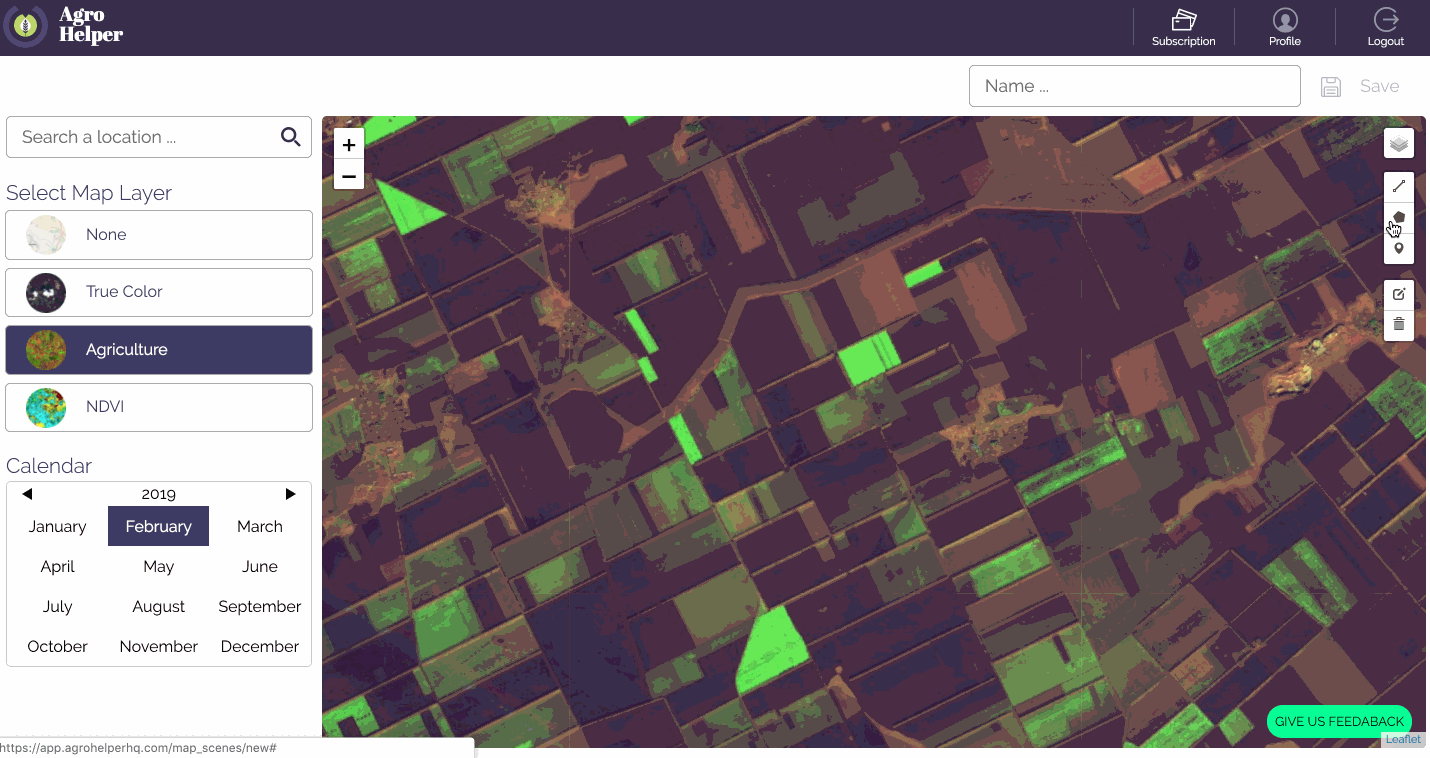Click the edit layers tool icon

[1399, 294]
